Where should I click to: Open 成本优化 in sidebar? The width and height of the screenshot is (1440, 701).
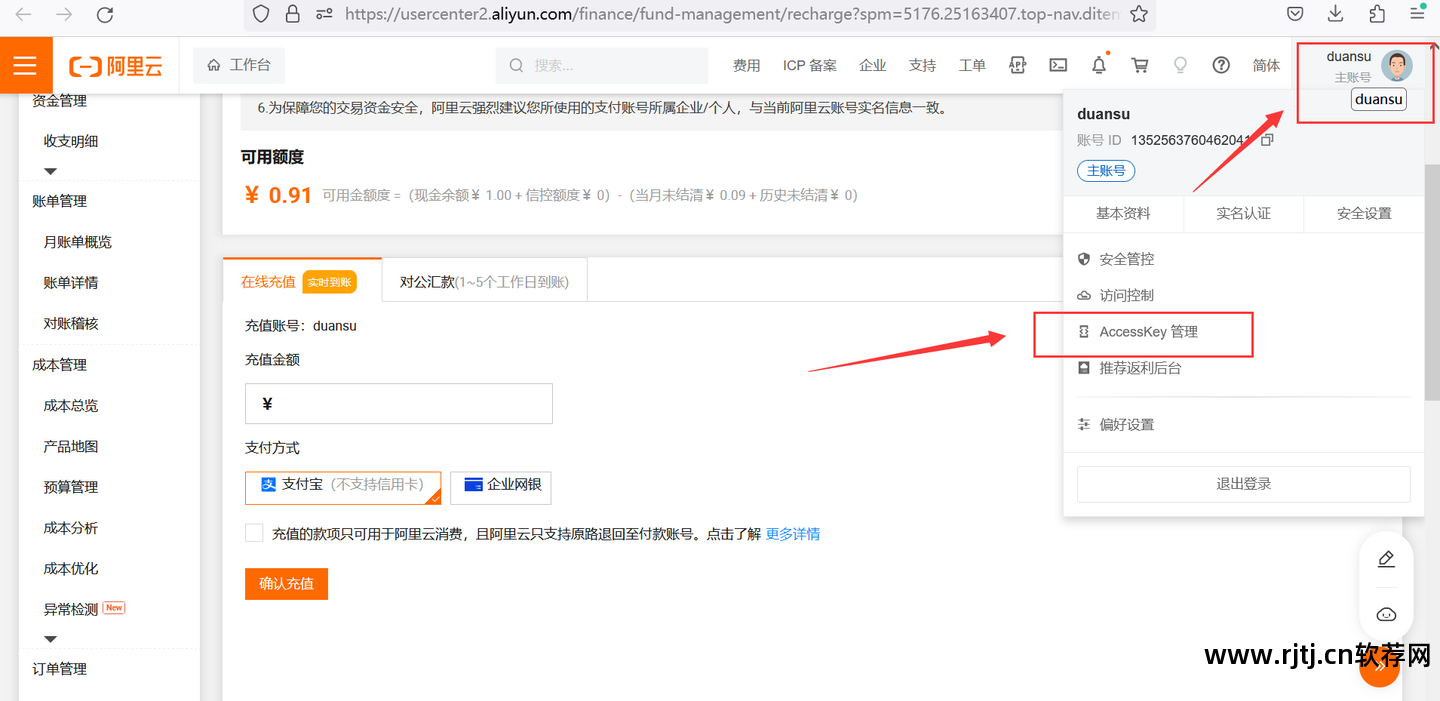tap(71, 569)
